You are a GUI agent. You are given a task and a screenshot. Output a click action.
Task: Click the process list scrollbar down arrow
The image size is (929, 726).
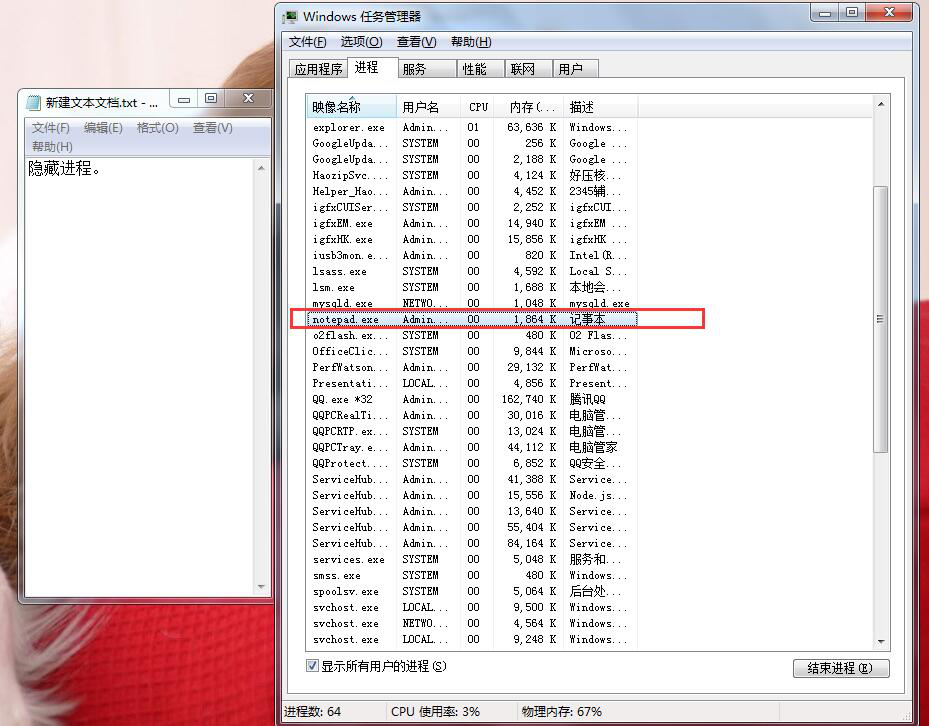[x=879, y=640]
